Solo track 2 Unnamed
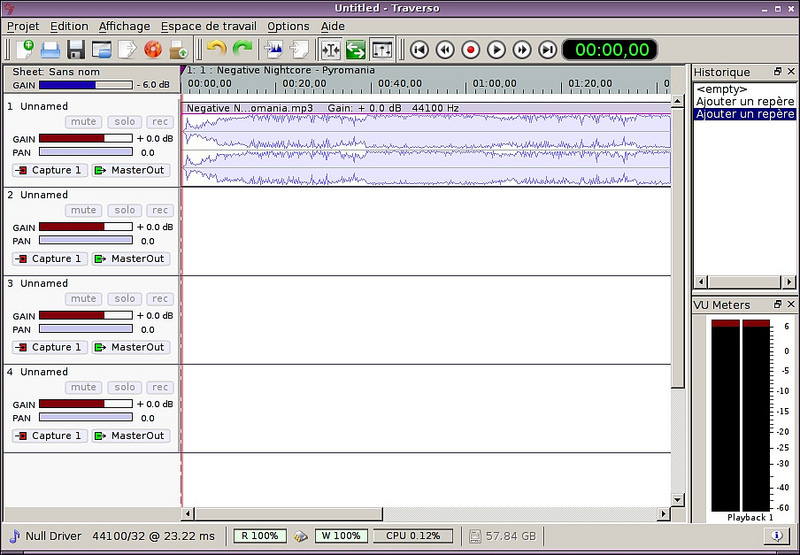Viewport: 800px width, 555px height. pyautogui.click(x=124, y=210)
